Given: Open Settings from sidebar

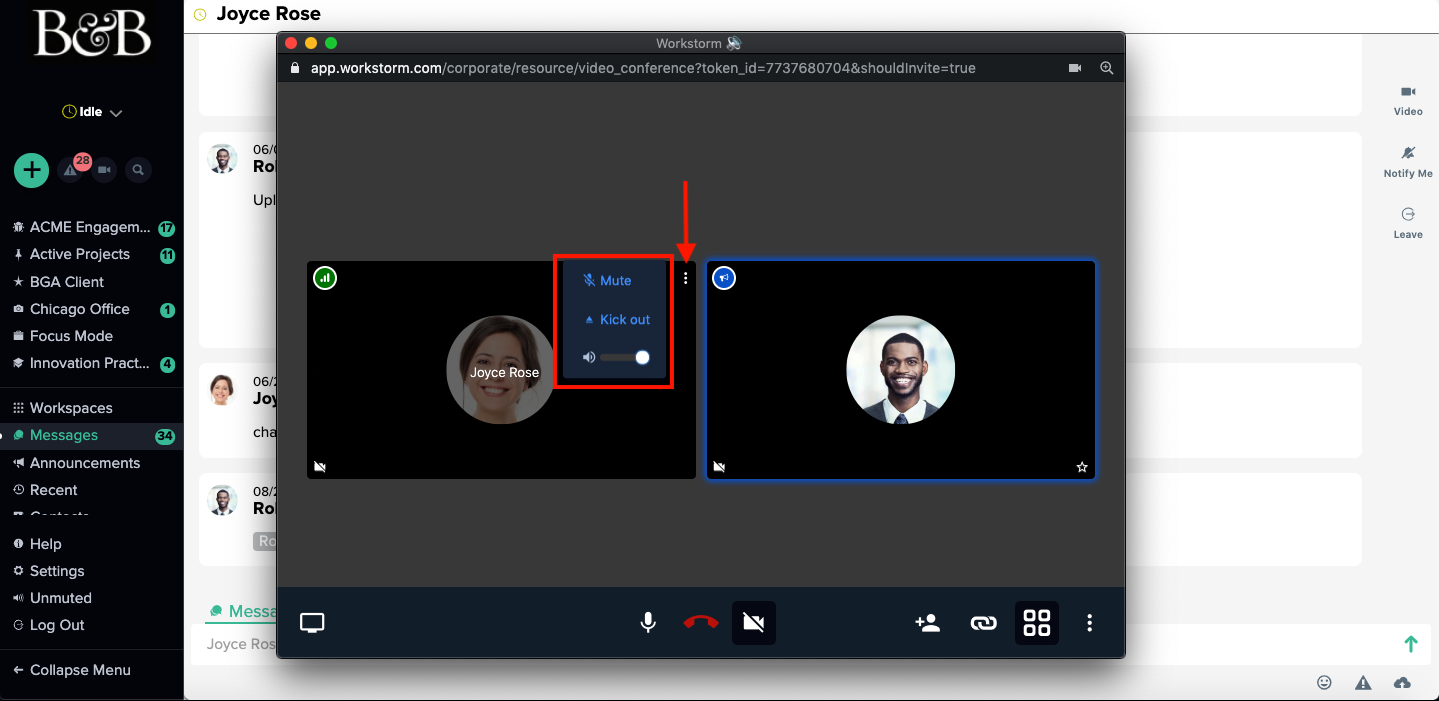Looking at the screenshot, I should [57, 571].
